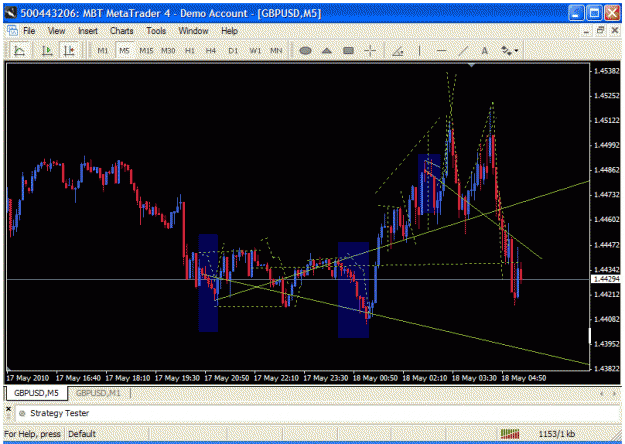The image size is (625, 444).
Task: Select the ellipse drawing tool
Action: (306, 51)
